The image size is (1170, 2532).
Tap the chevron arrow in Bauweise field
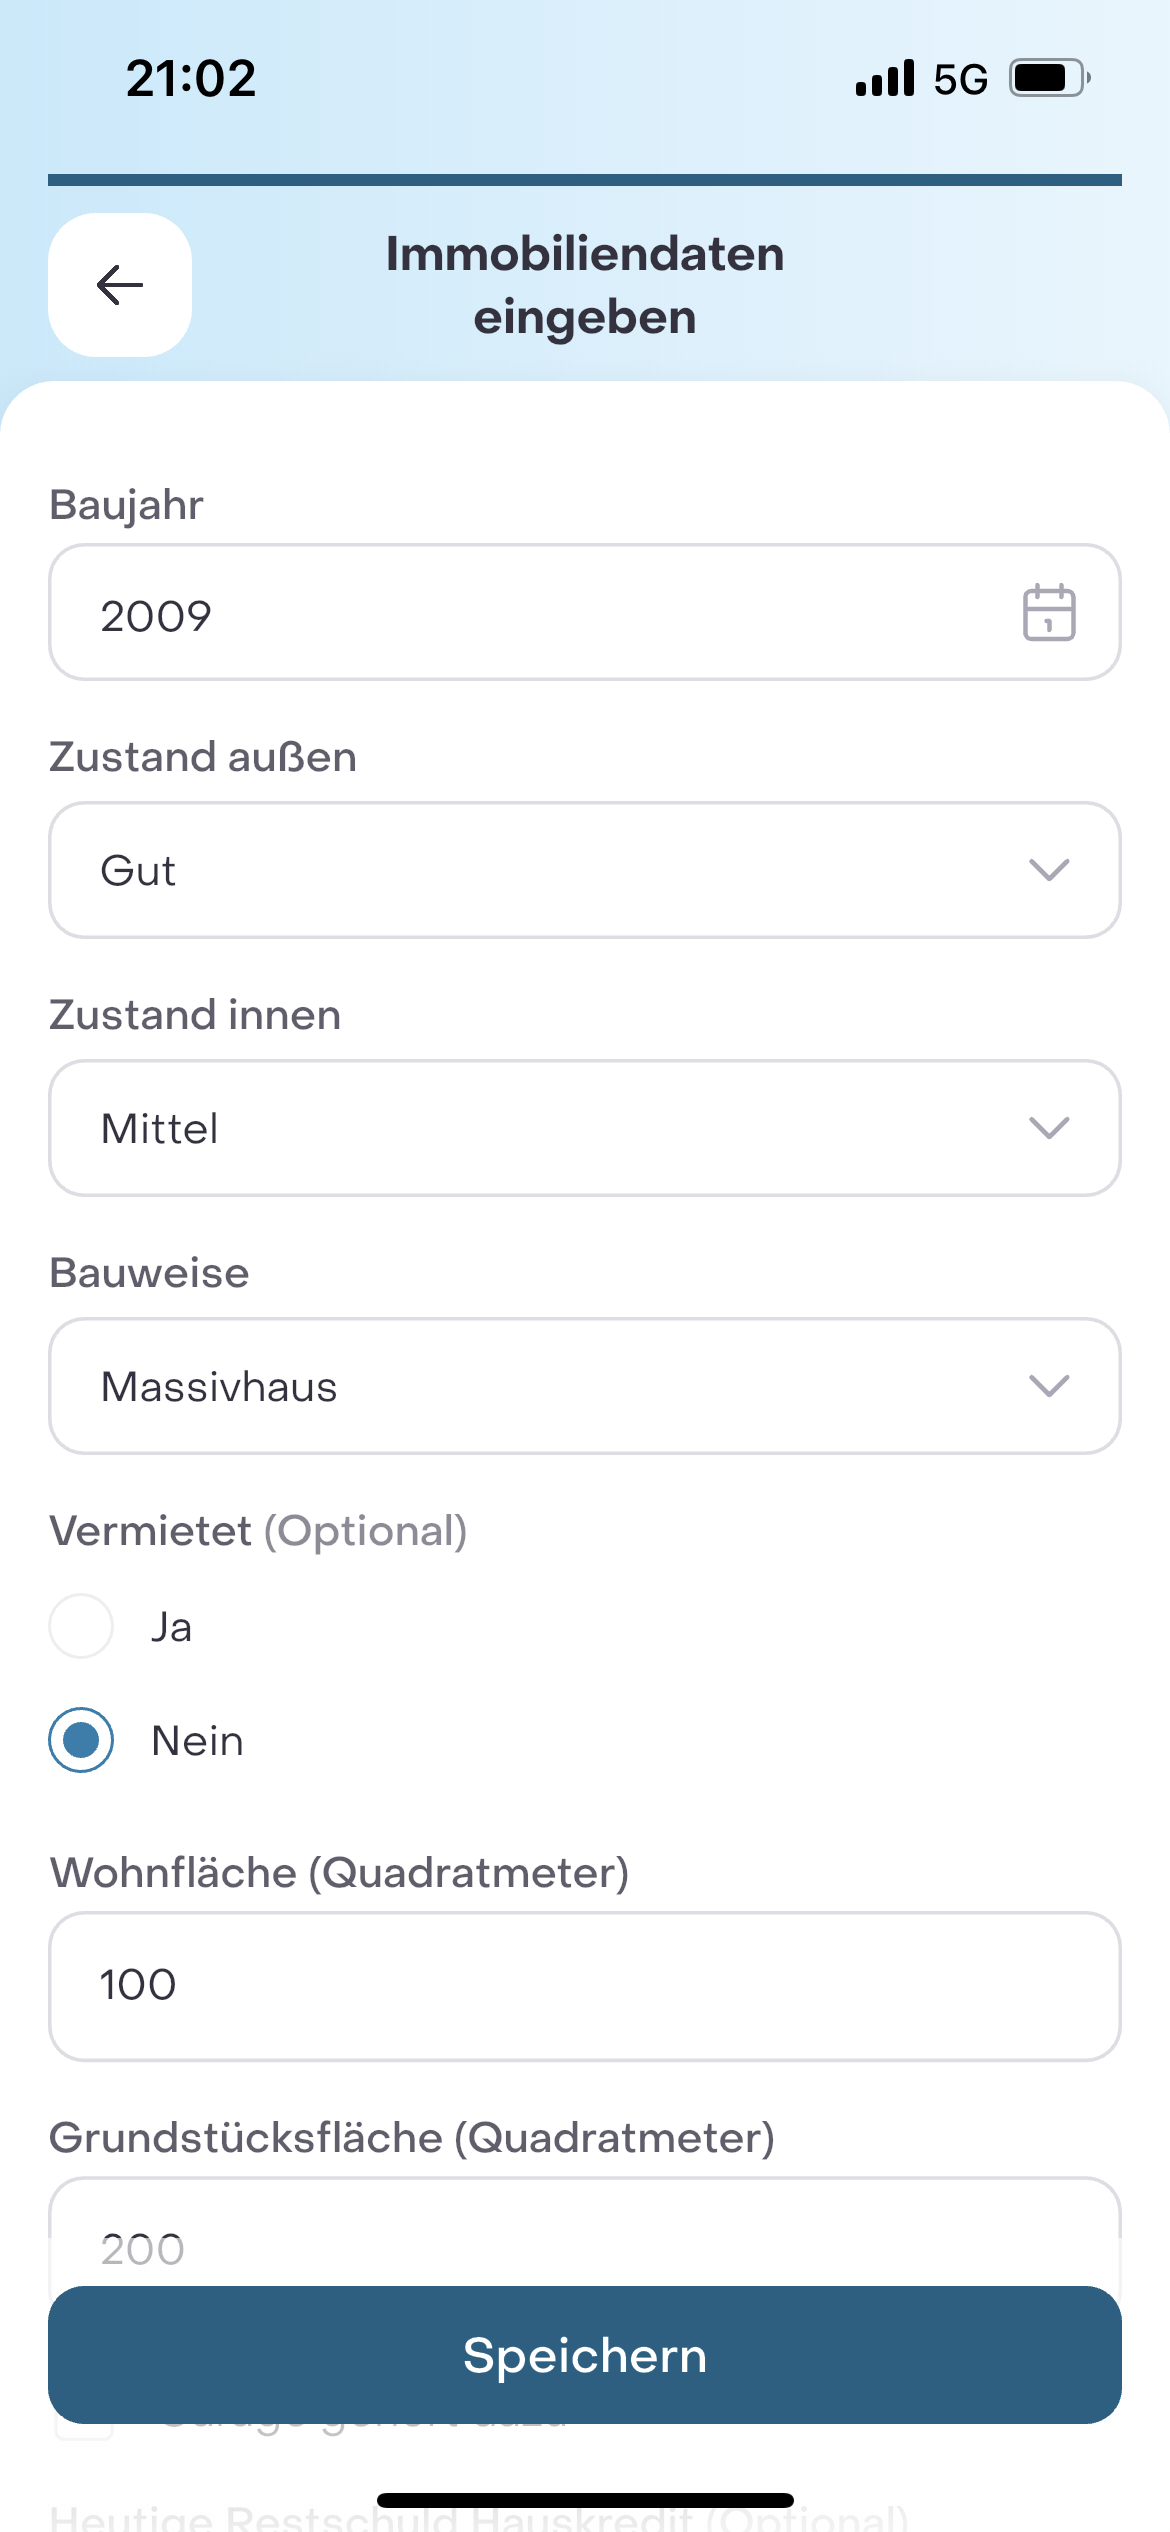[x=1048, y=1386]
